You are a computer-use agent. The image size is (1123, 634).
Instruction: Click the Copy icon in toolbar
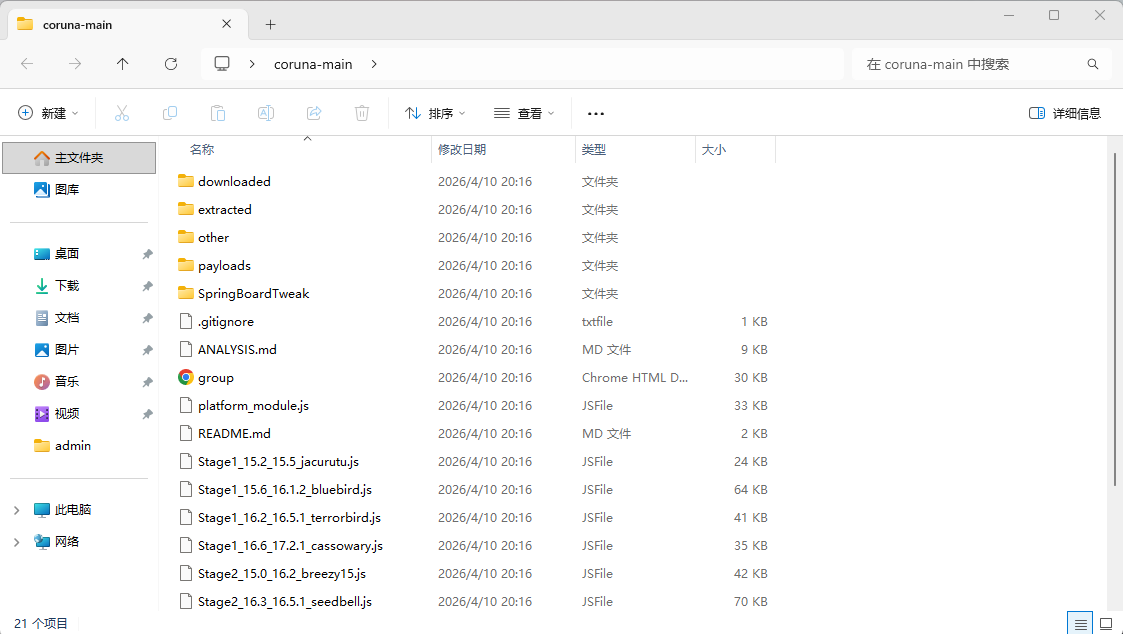click(x=170, y=113)
